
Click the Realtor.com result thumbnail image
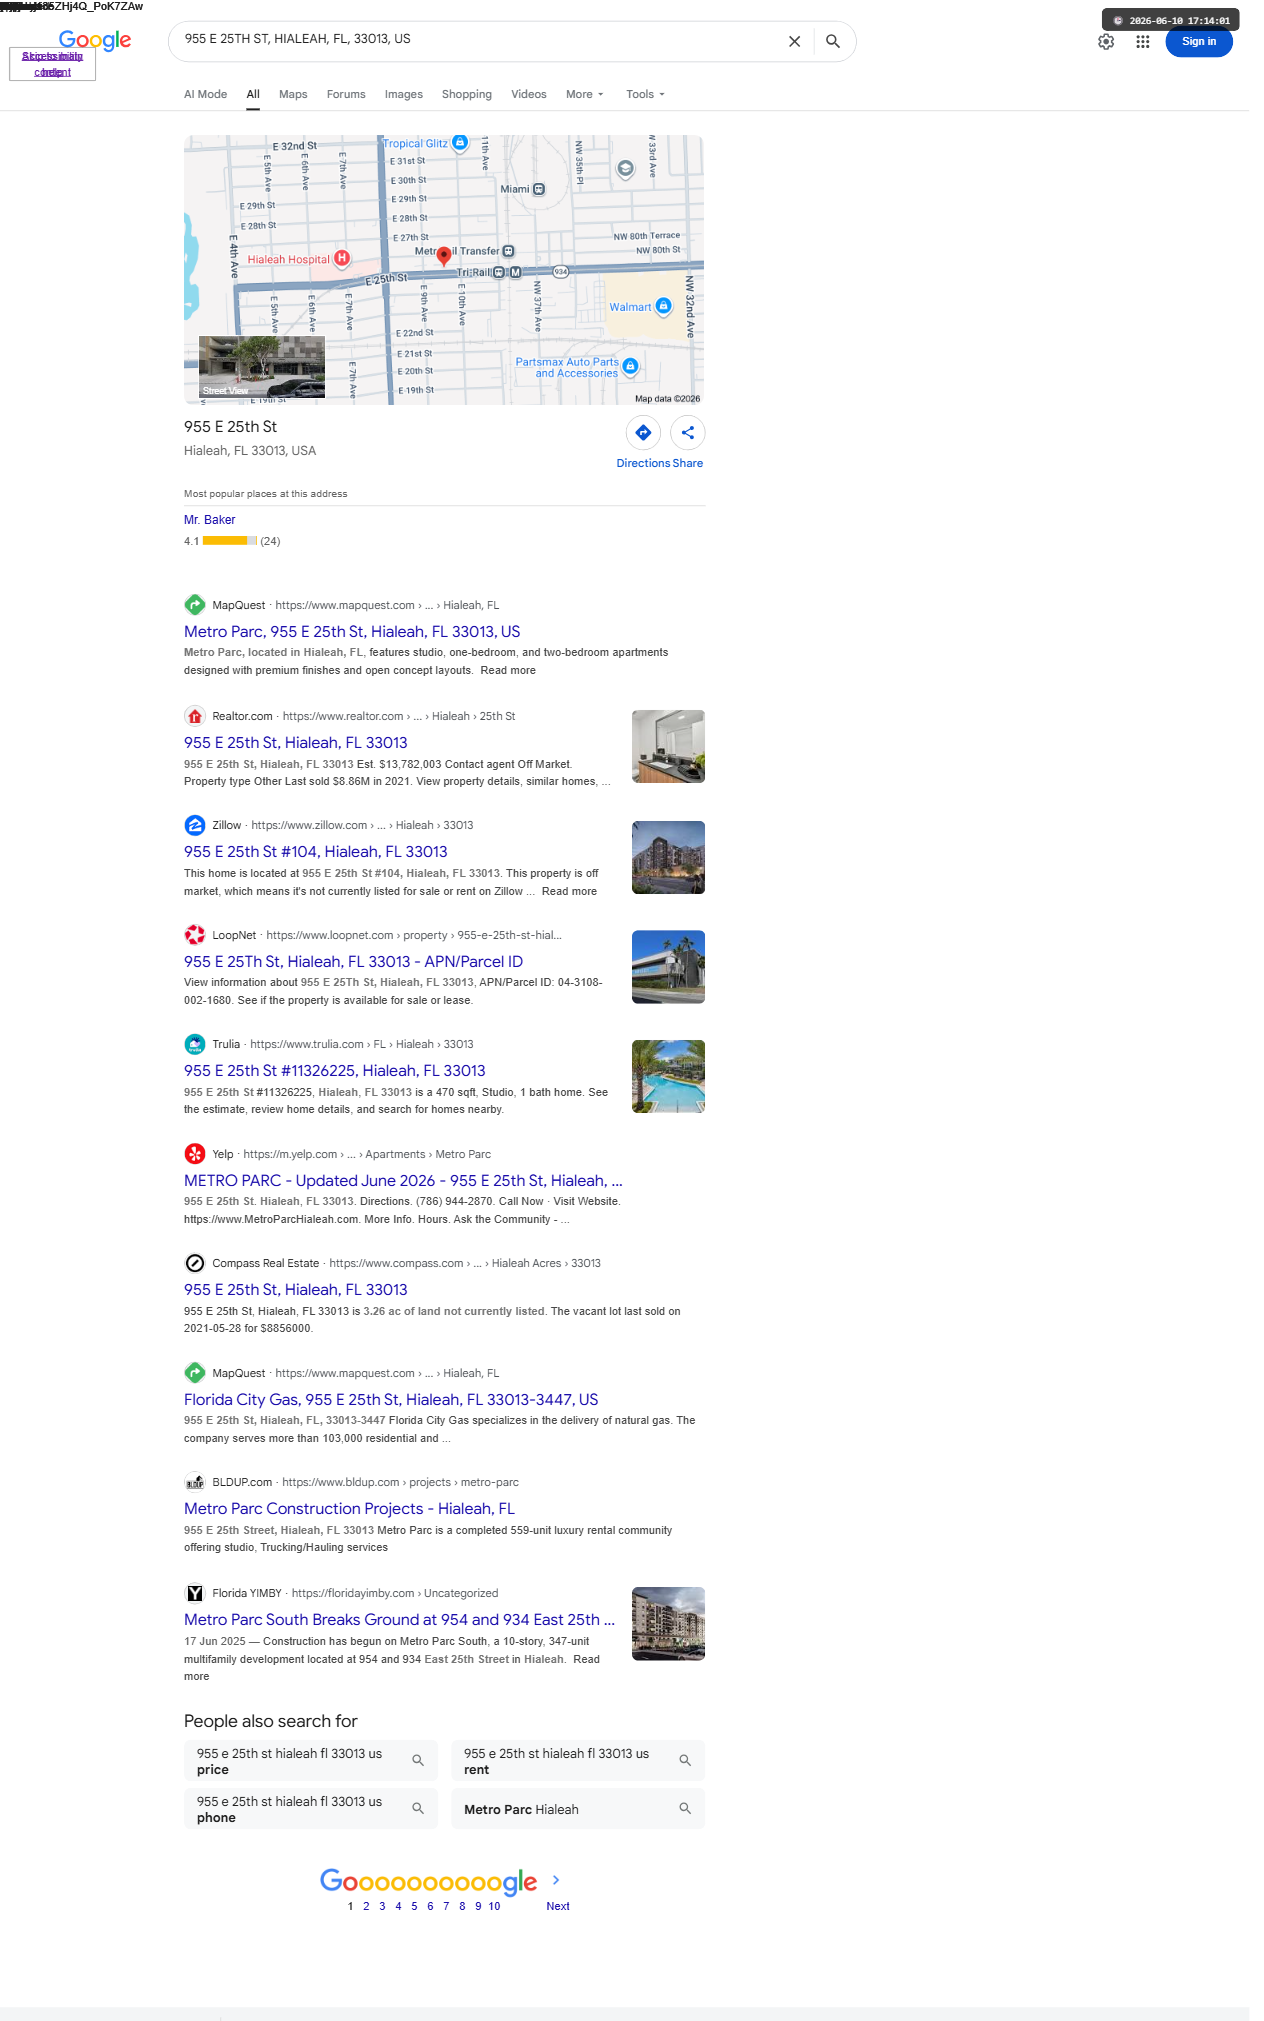click(x=668, y=746)
